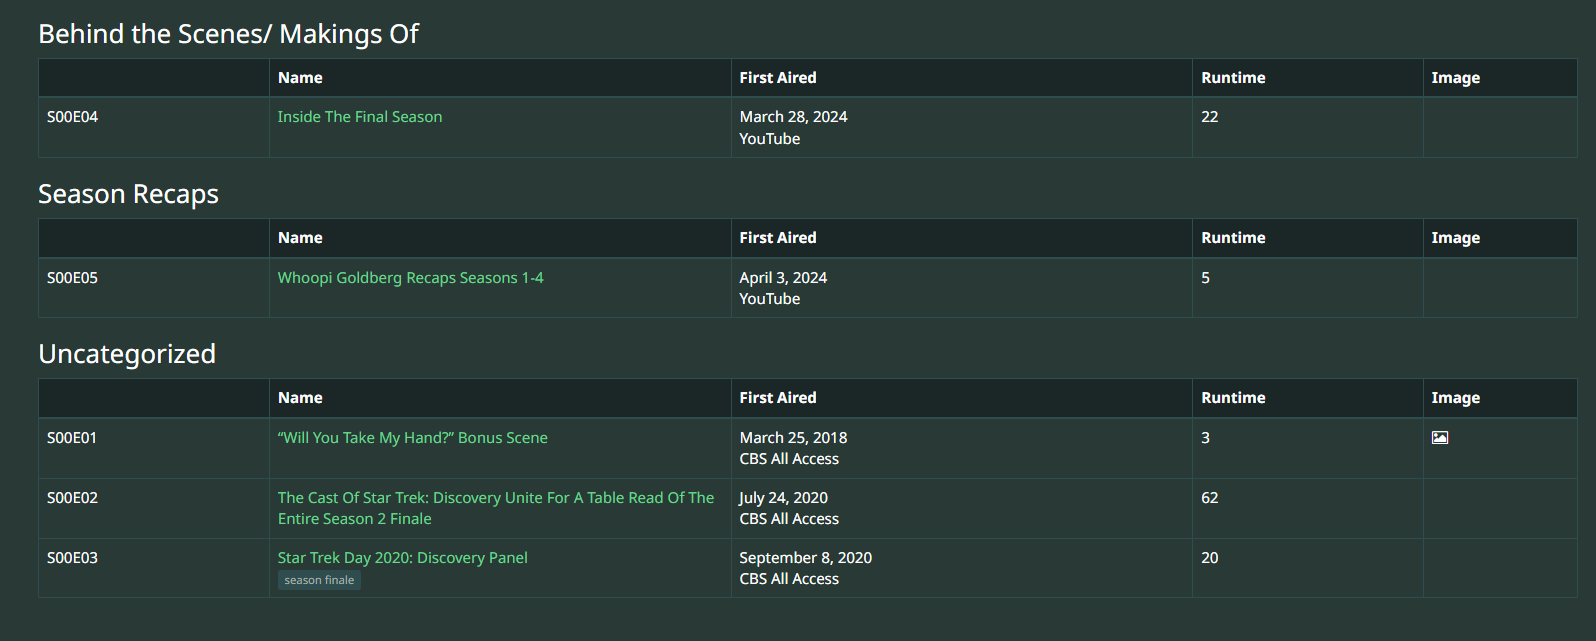Click the April 3, 2024 air date

click(783, 278)
